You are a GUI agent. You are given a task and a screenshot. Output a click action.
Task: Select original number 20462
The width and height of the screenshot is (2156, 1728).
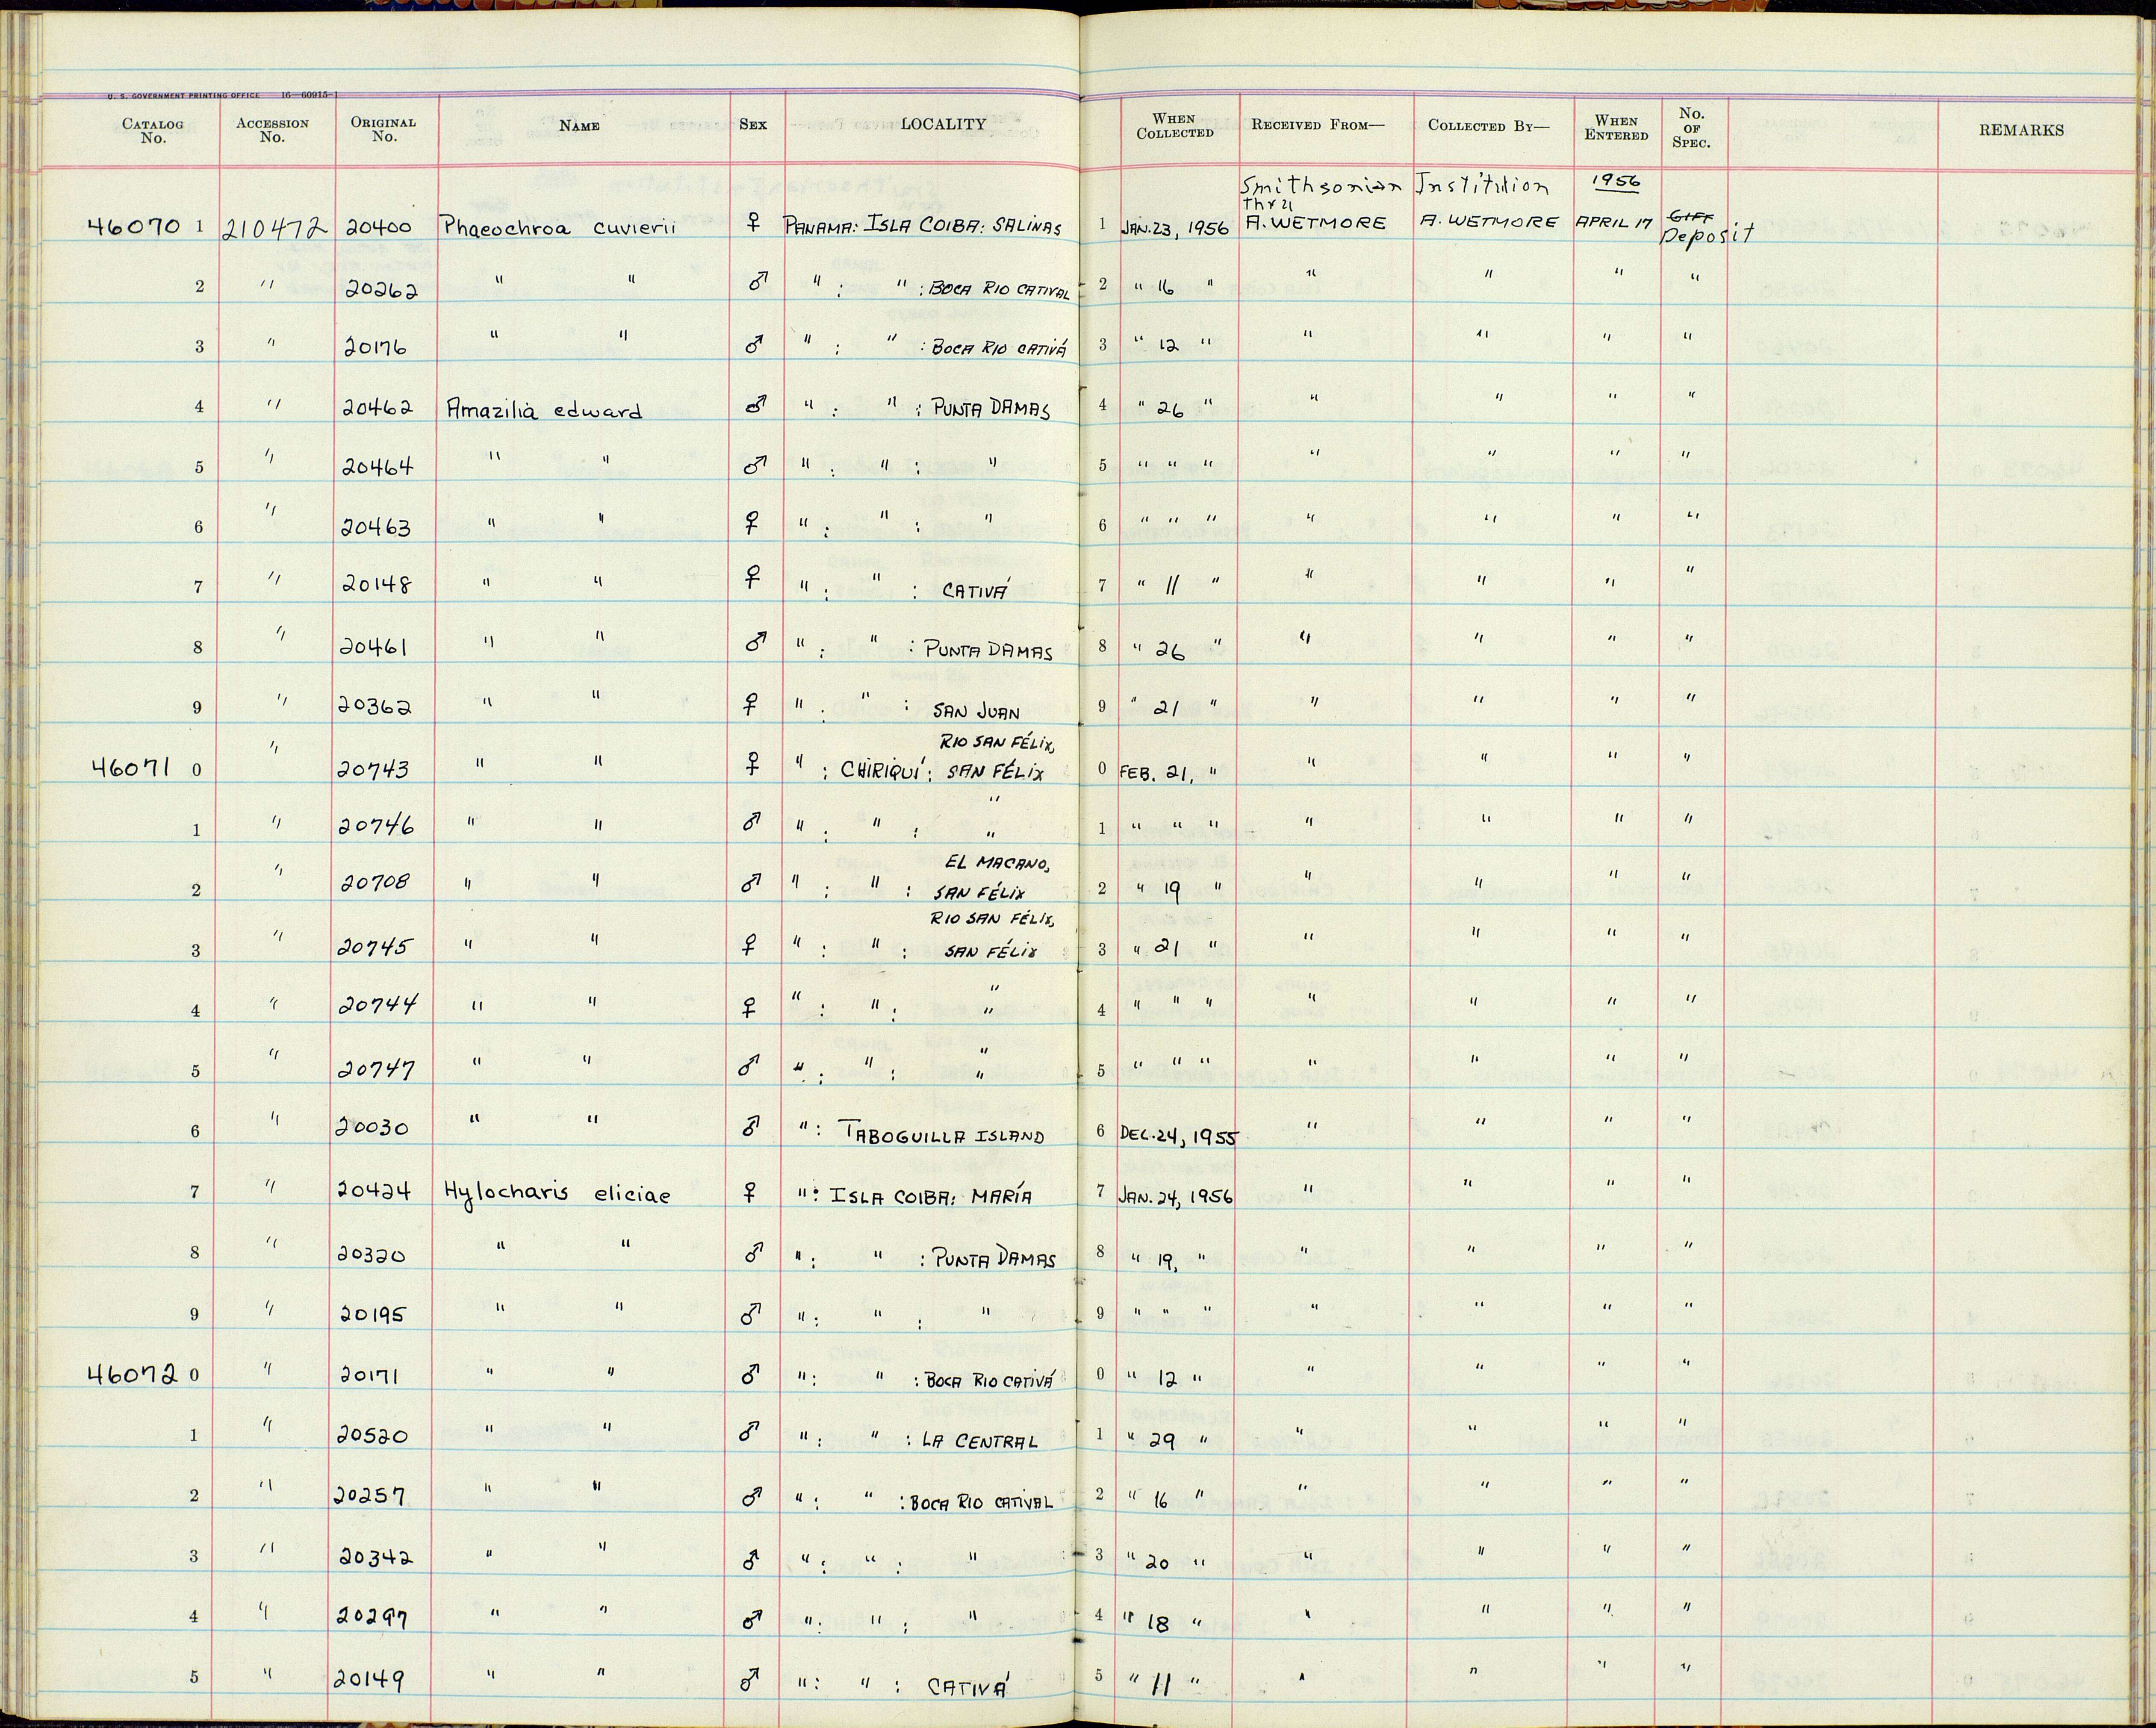pyautogui.click(x=377, y=408)
